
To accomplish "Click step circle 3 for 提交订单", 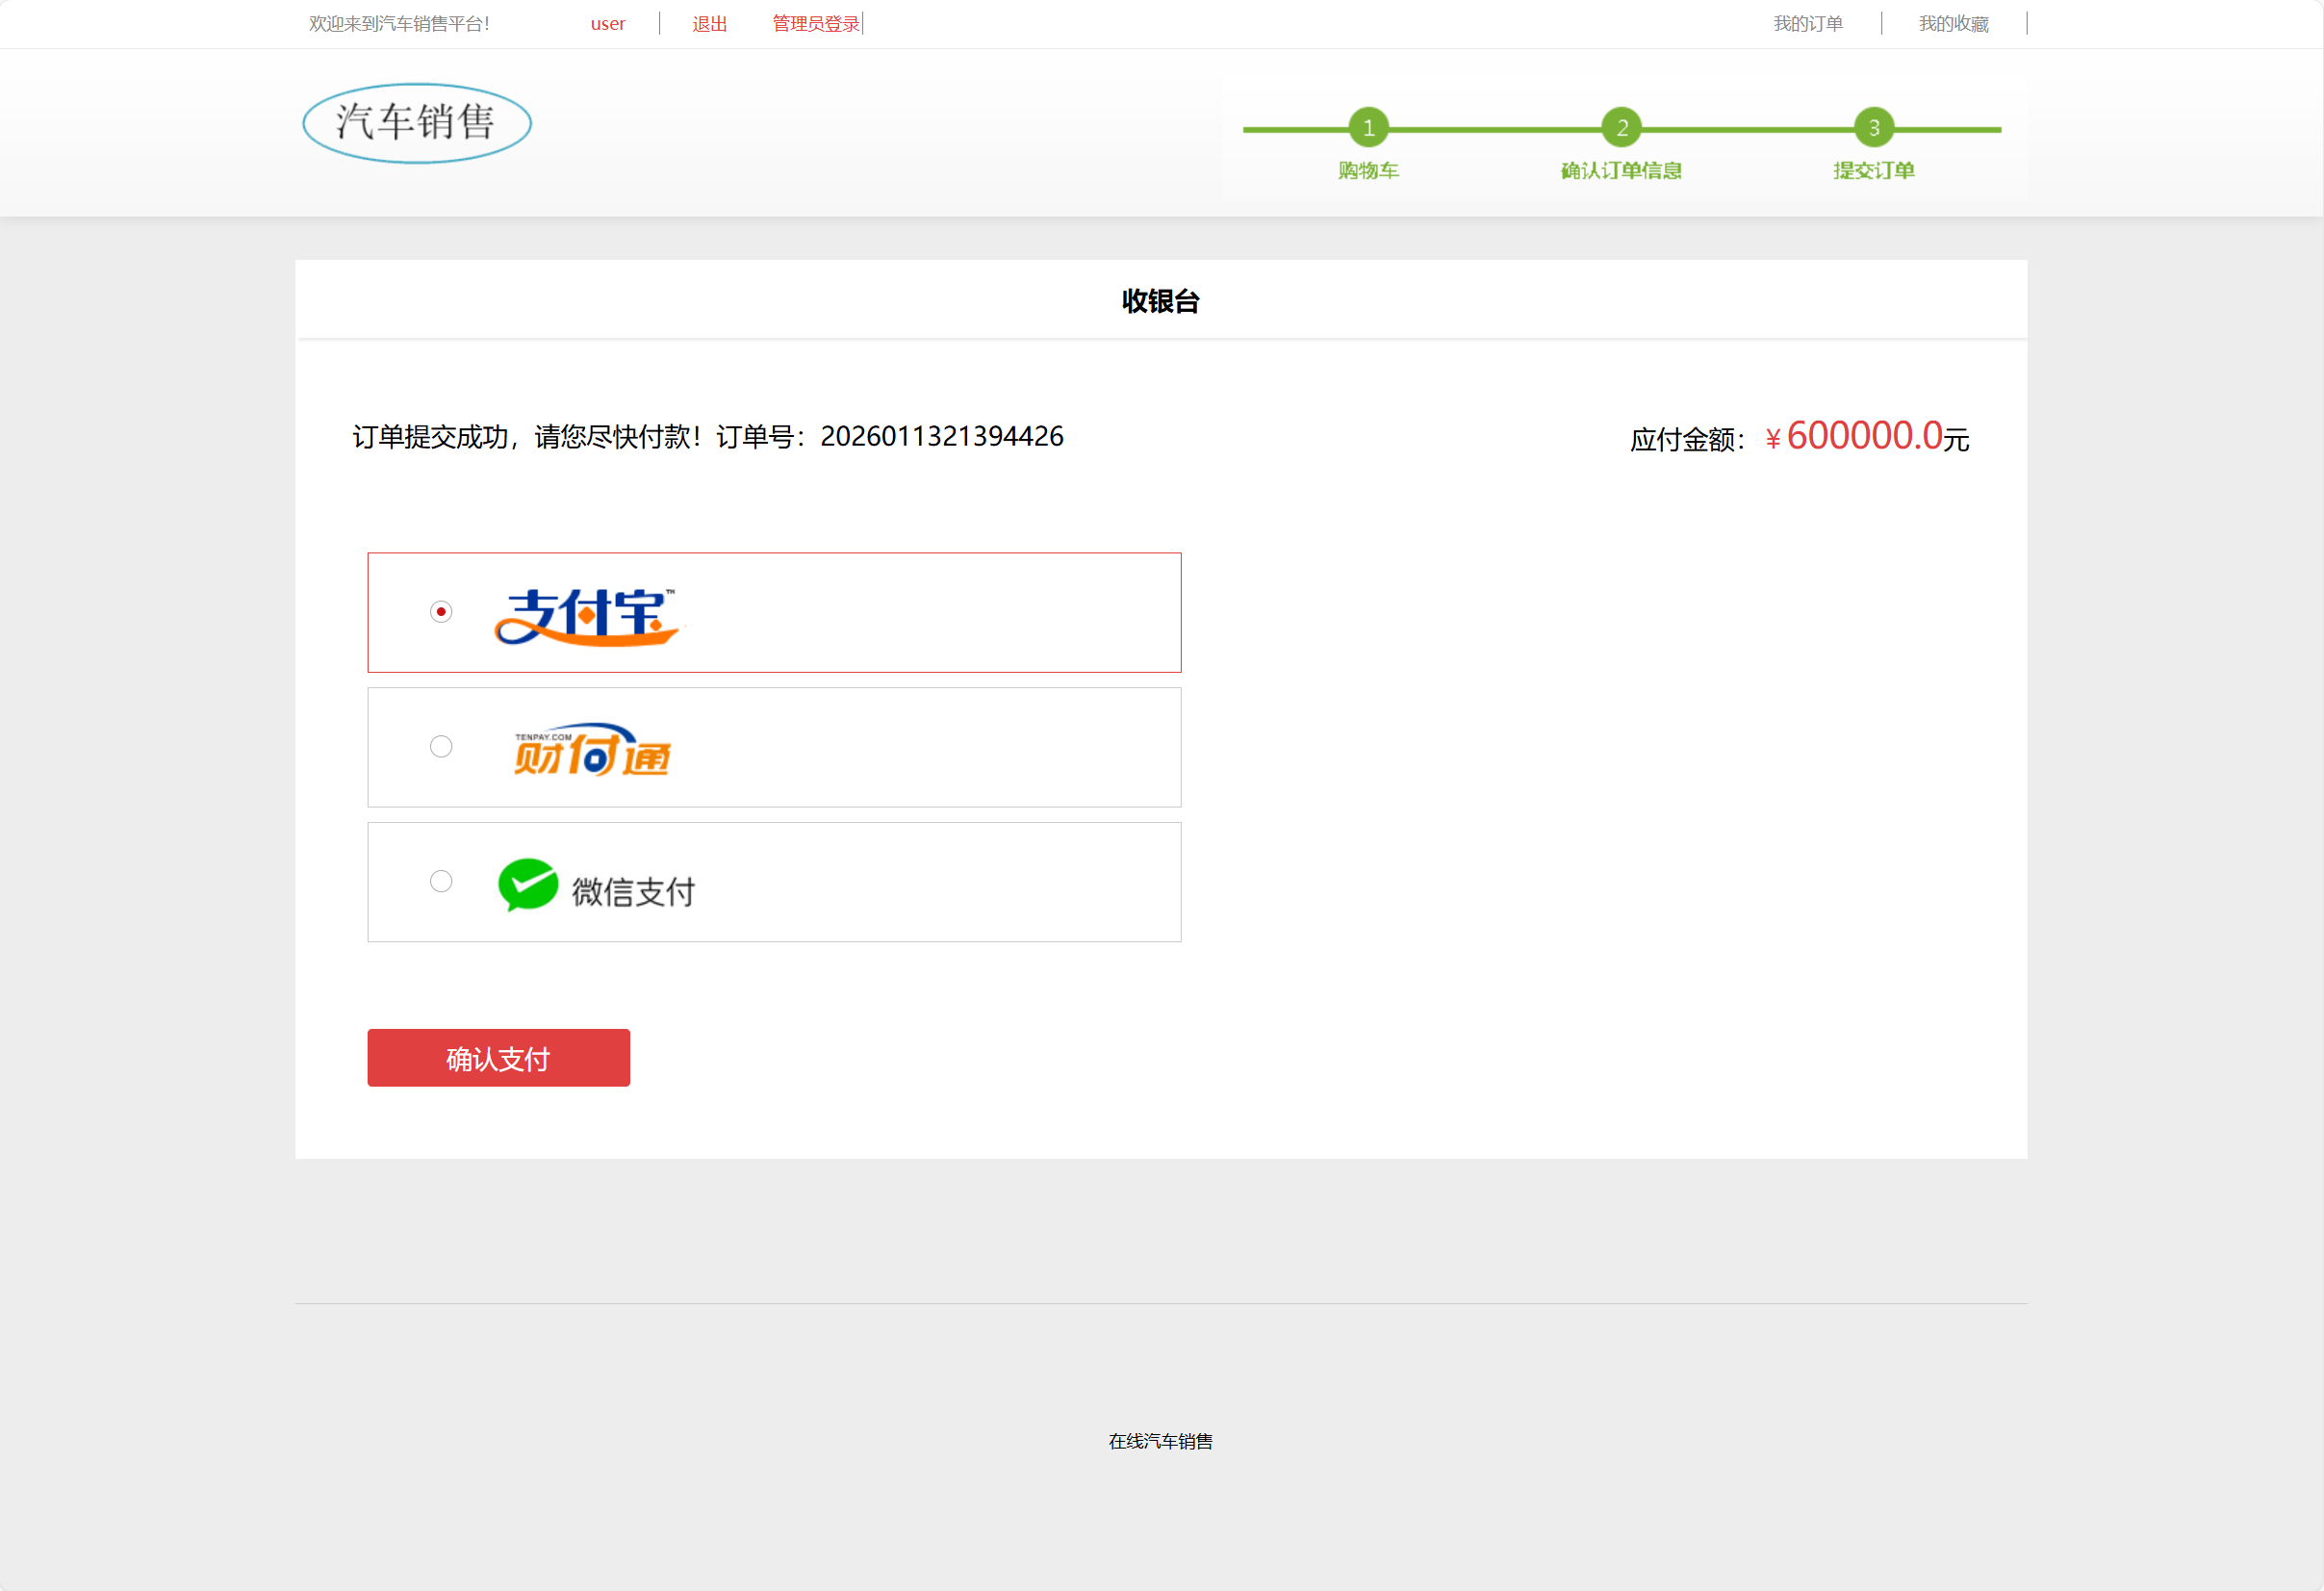I will (1873, 127).
